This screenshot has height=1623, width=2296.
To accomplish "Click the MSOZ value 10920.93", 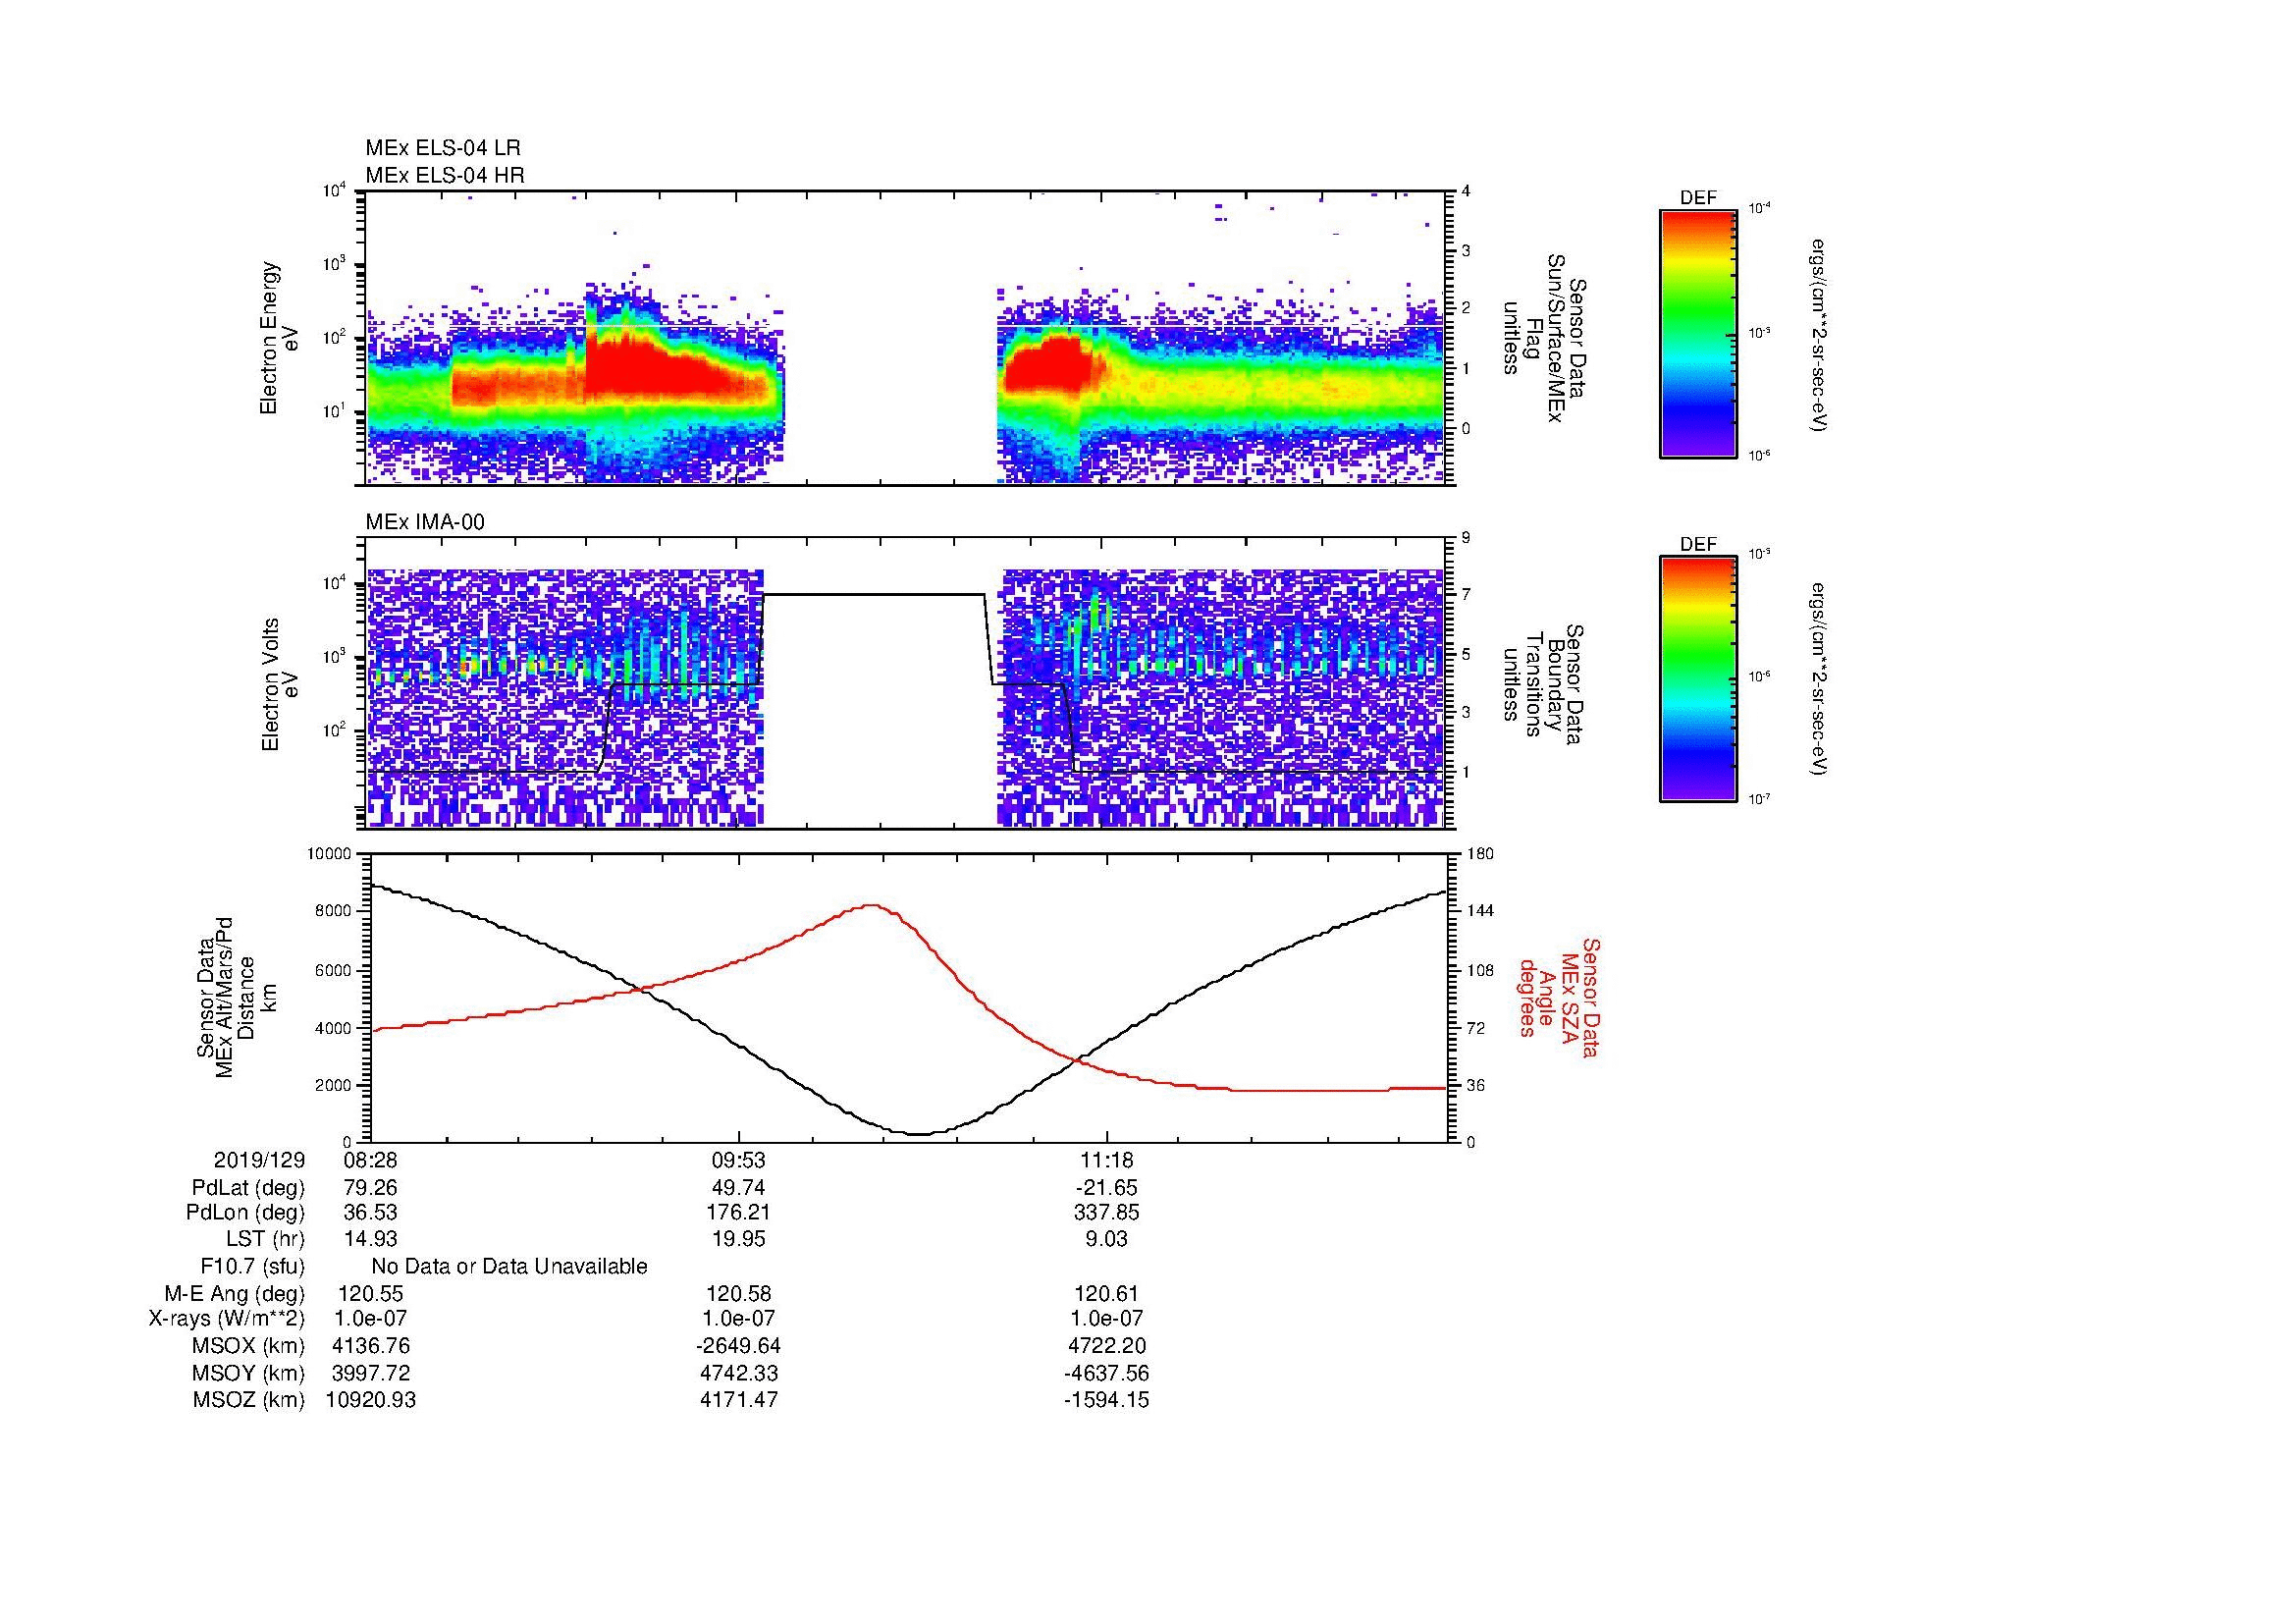I will [x=370, y=1400].
